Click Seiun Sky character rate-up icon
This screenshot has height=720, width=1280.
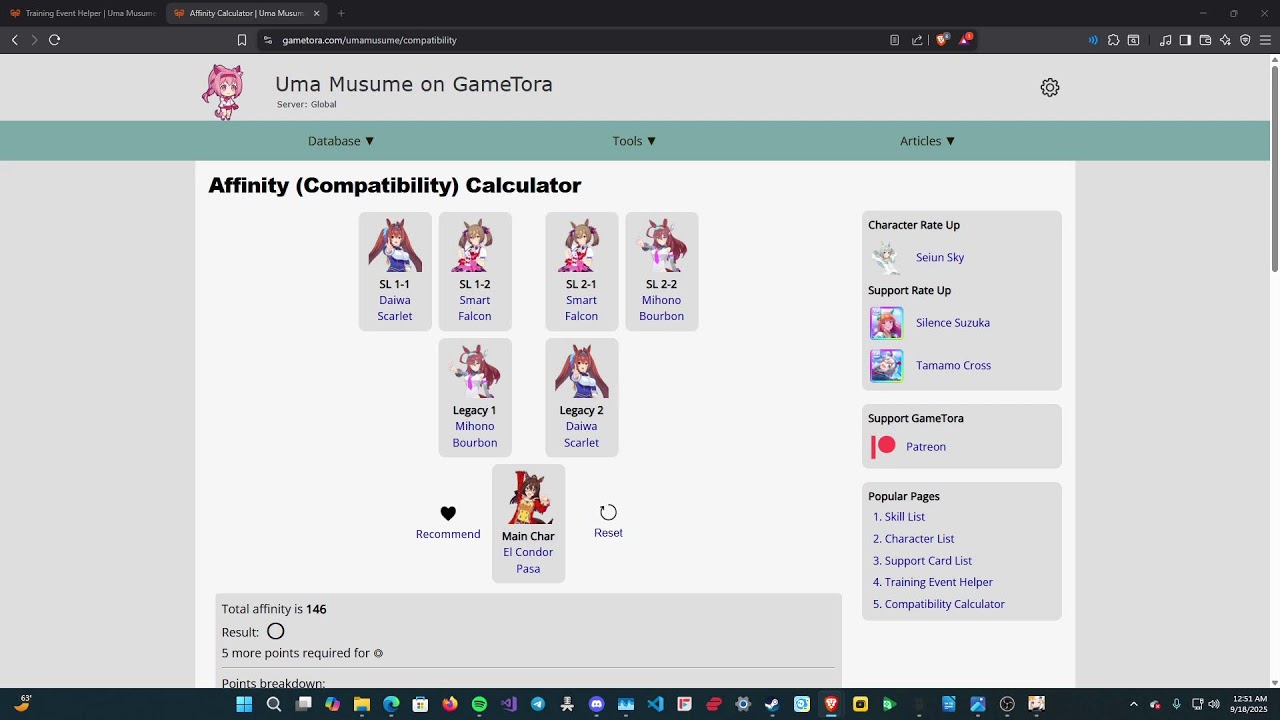886,257
